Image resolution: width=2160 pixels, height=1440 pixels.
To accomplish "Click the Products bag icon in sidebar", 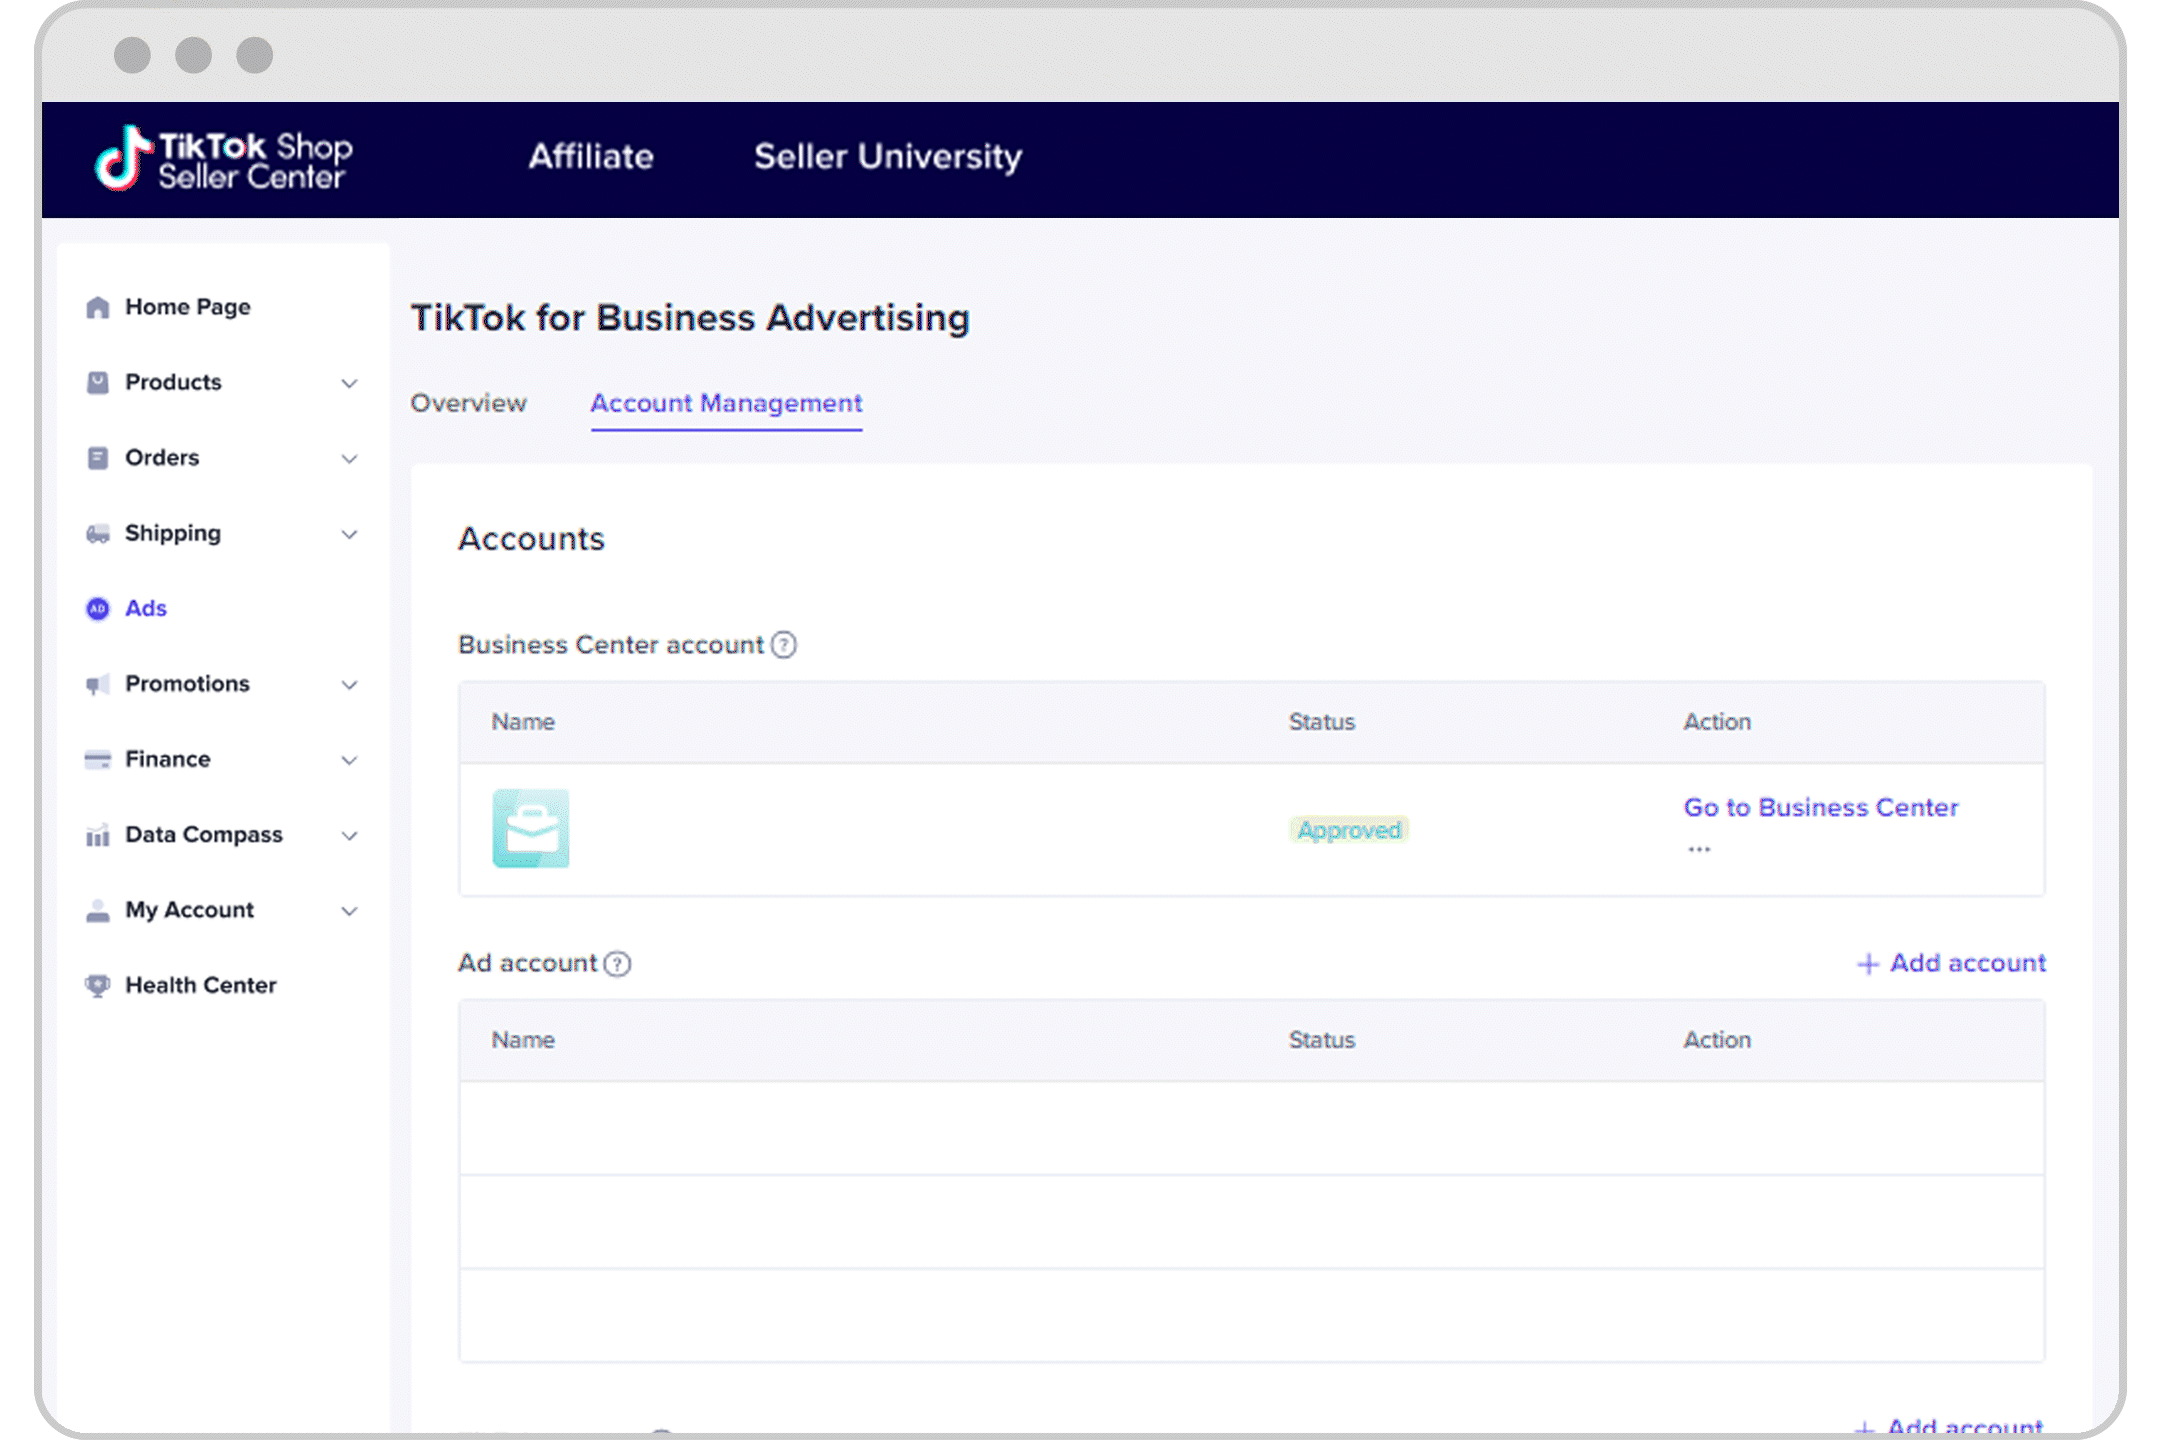I will click(x=97, y=382).
